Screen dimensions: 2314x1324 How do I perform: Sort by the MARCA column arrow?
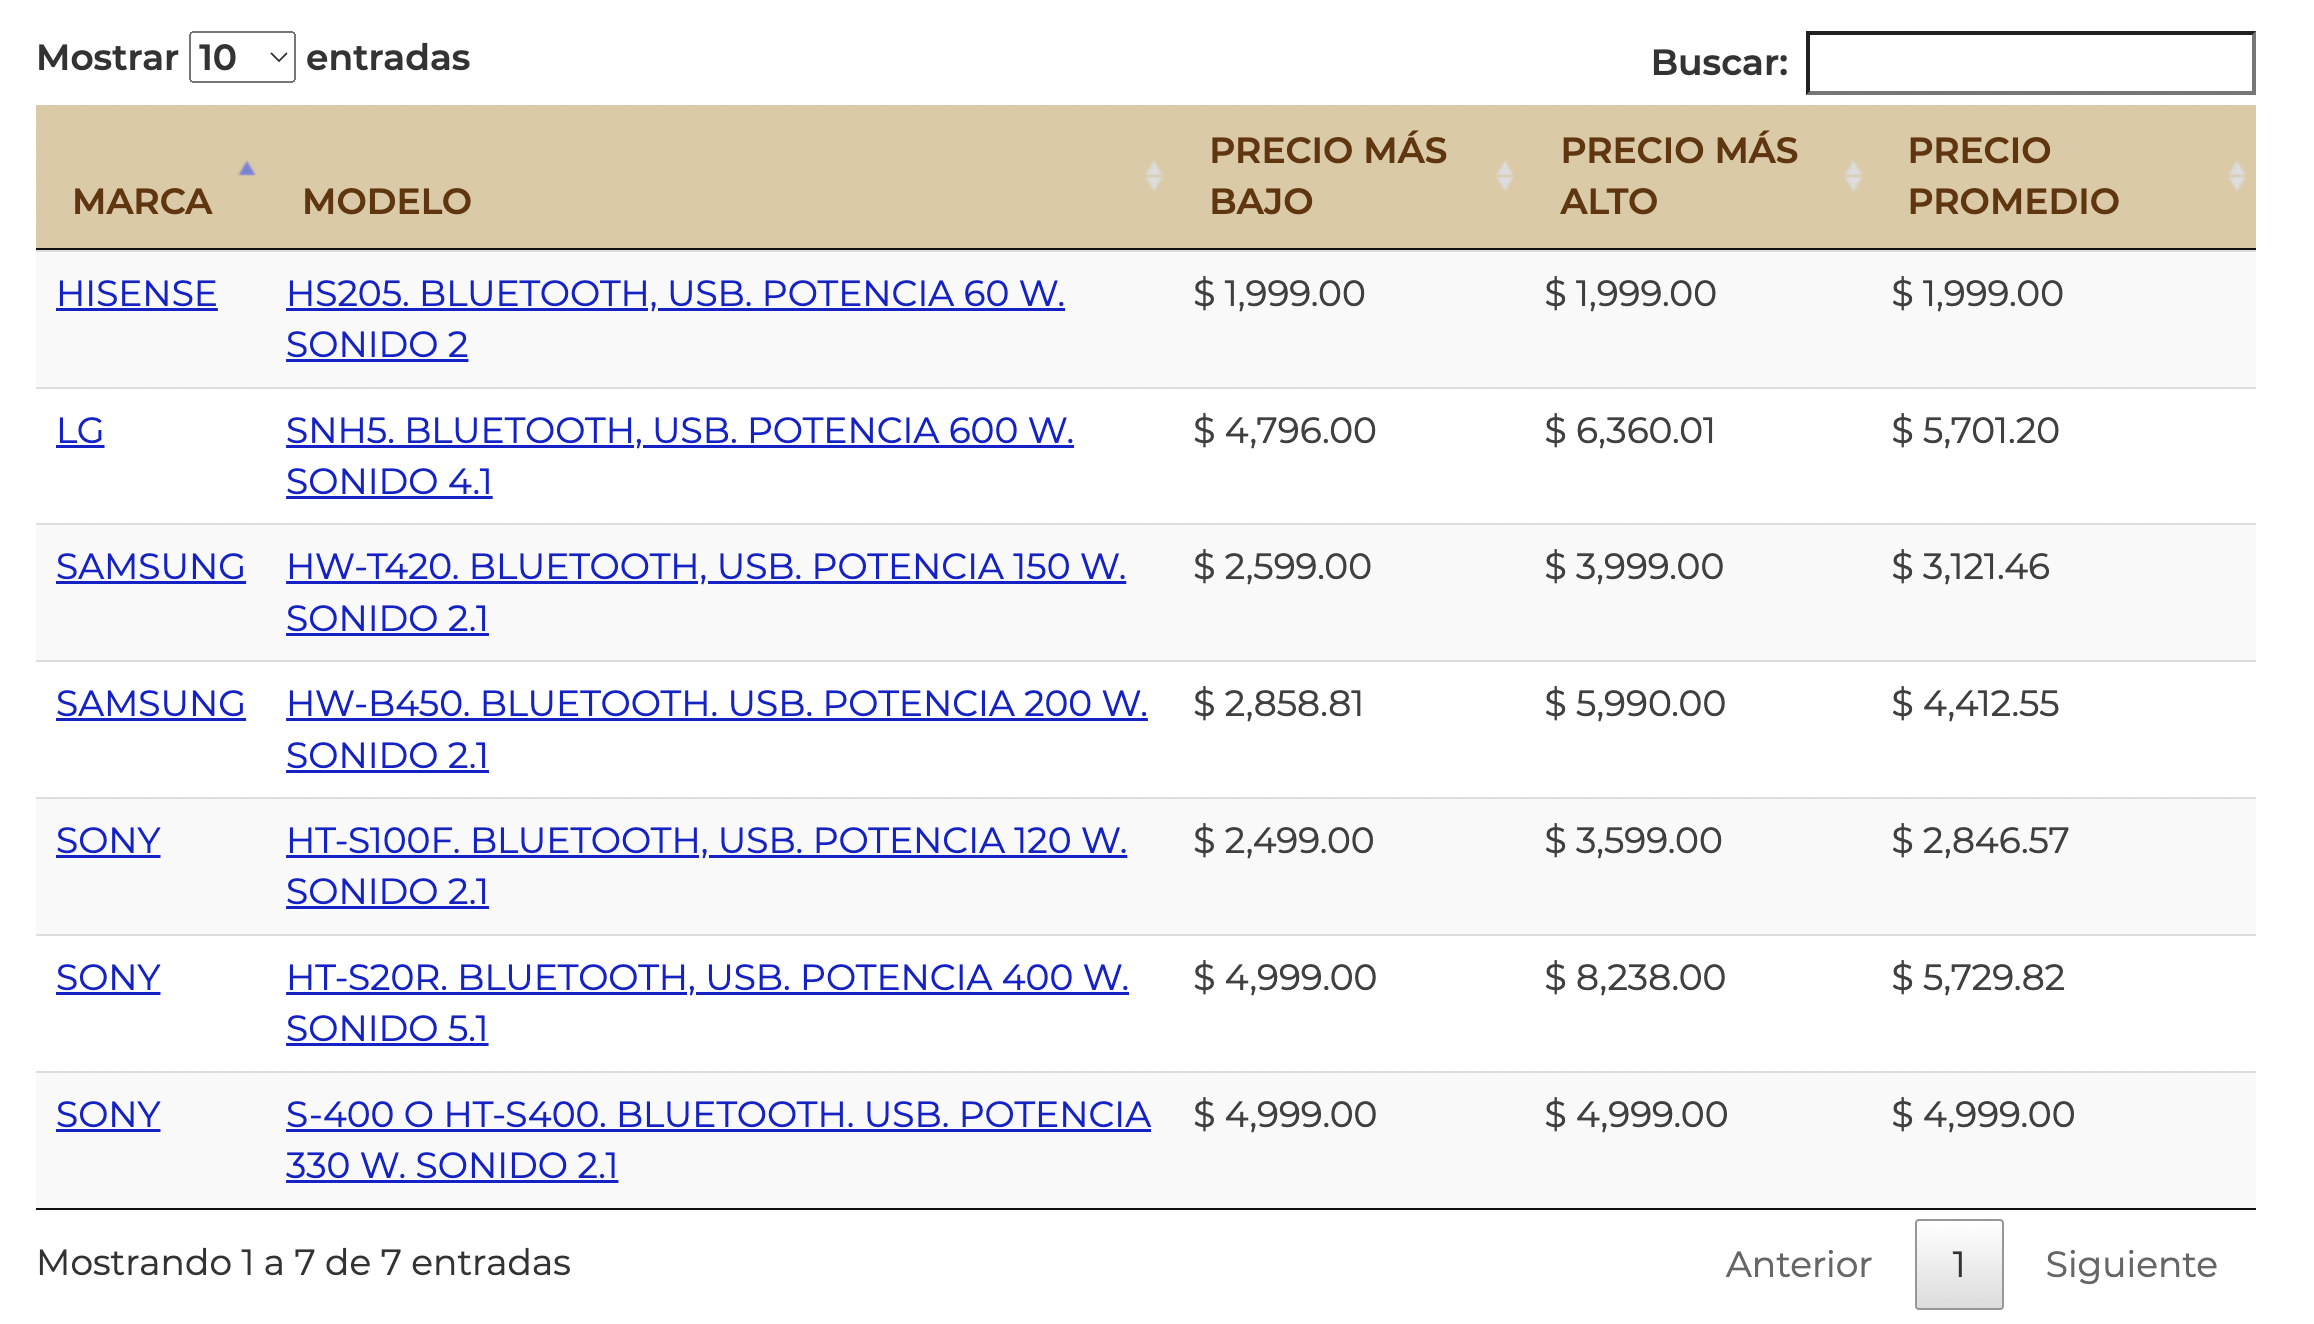tap(247, 170)
